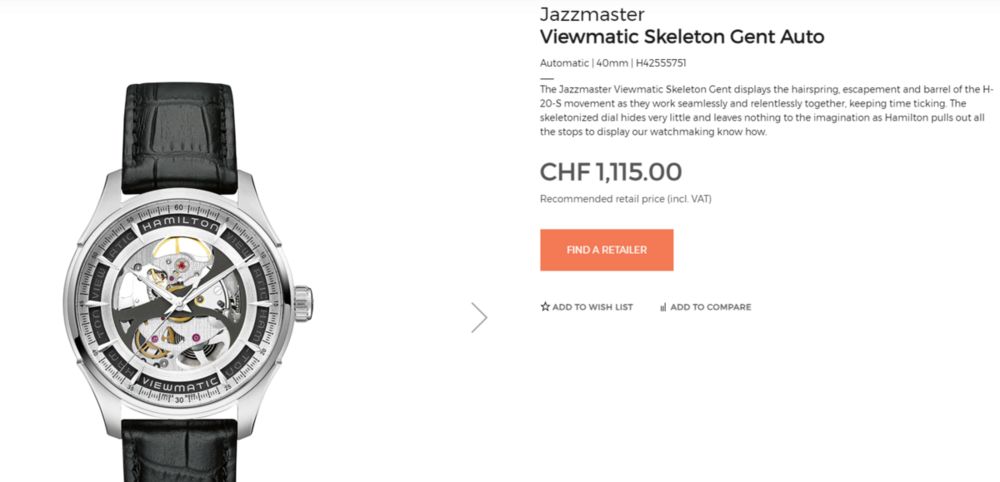1000x482 pixels.
Task: Click the HAMILTON label on the dial
Action: 179,226
